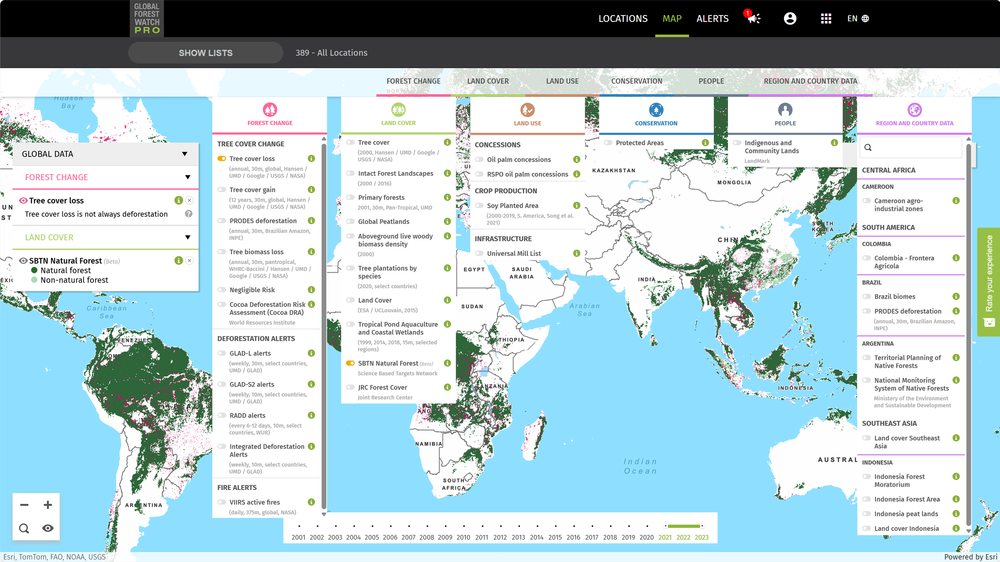Select year 2015 on the timeline

click(555, 537)
